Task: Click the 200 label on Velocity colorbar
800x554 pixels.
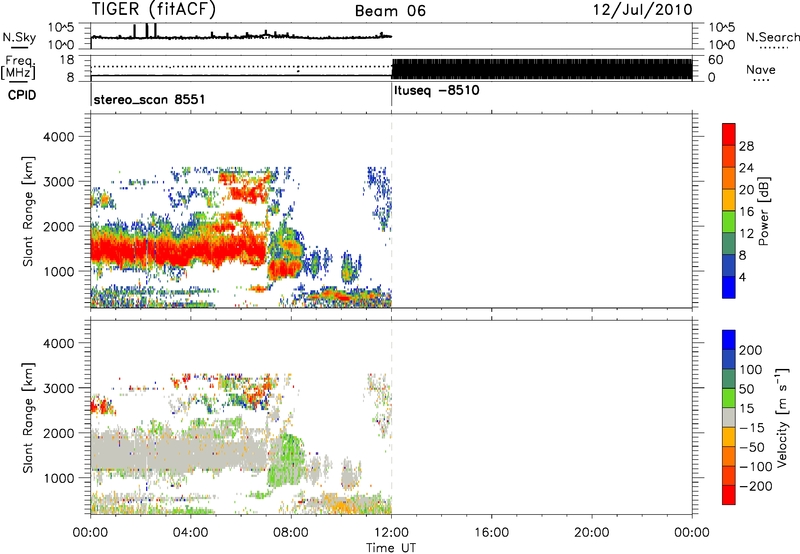Action: (x=751, y=350)
